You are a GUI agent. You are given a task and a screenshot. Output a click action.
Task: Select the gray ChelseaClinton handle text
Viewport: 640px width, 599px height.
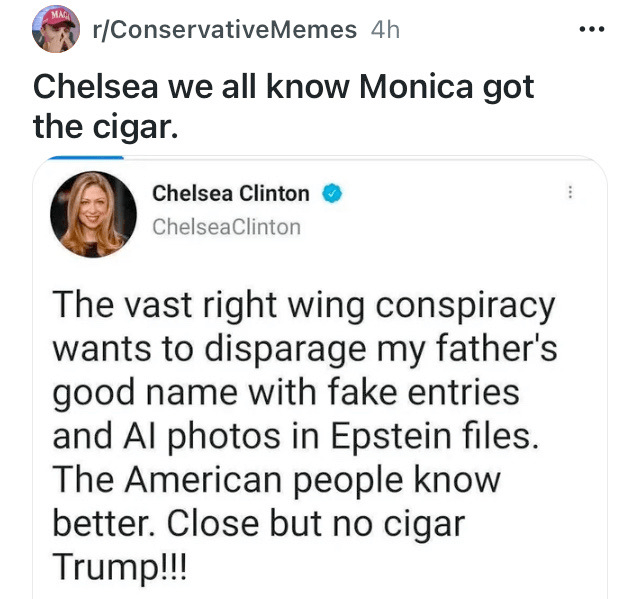coord(227,227)
